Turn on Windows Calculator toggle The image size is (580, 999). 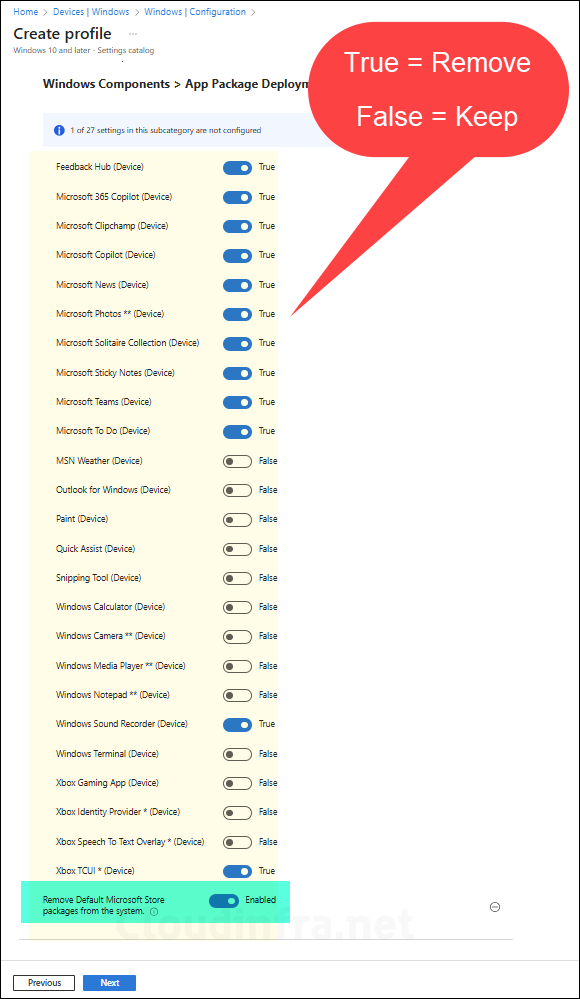pyautogui.click(x=237, y=607)
